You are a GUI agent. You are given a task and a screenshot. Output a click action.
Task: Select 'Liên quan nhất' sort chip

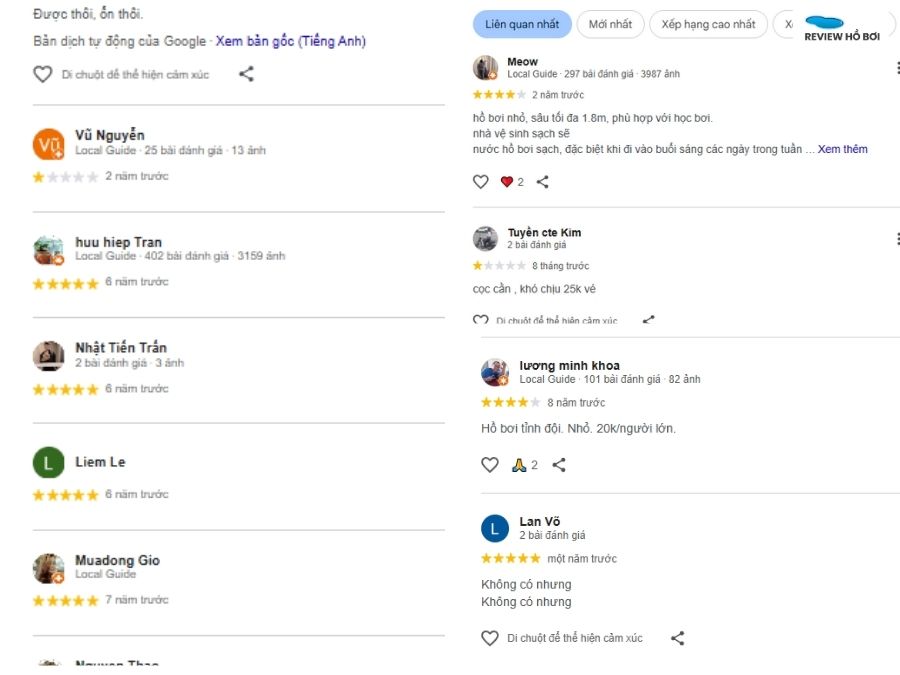click(508, 24)
